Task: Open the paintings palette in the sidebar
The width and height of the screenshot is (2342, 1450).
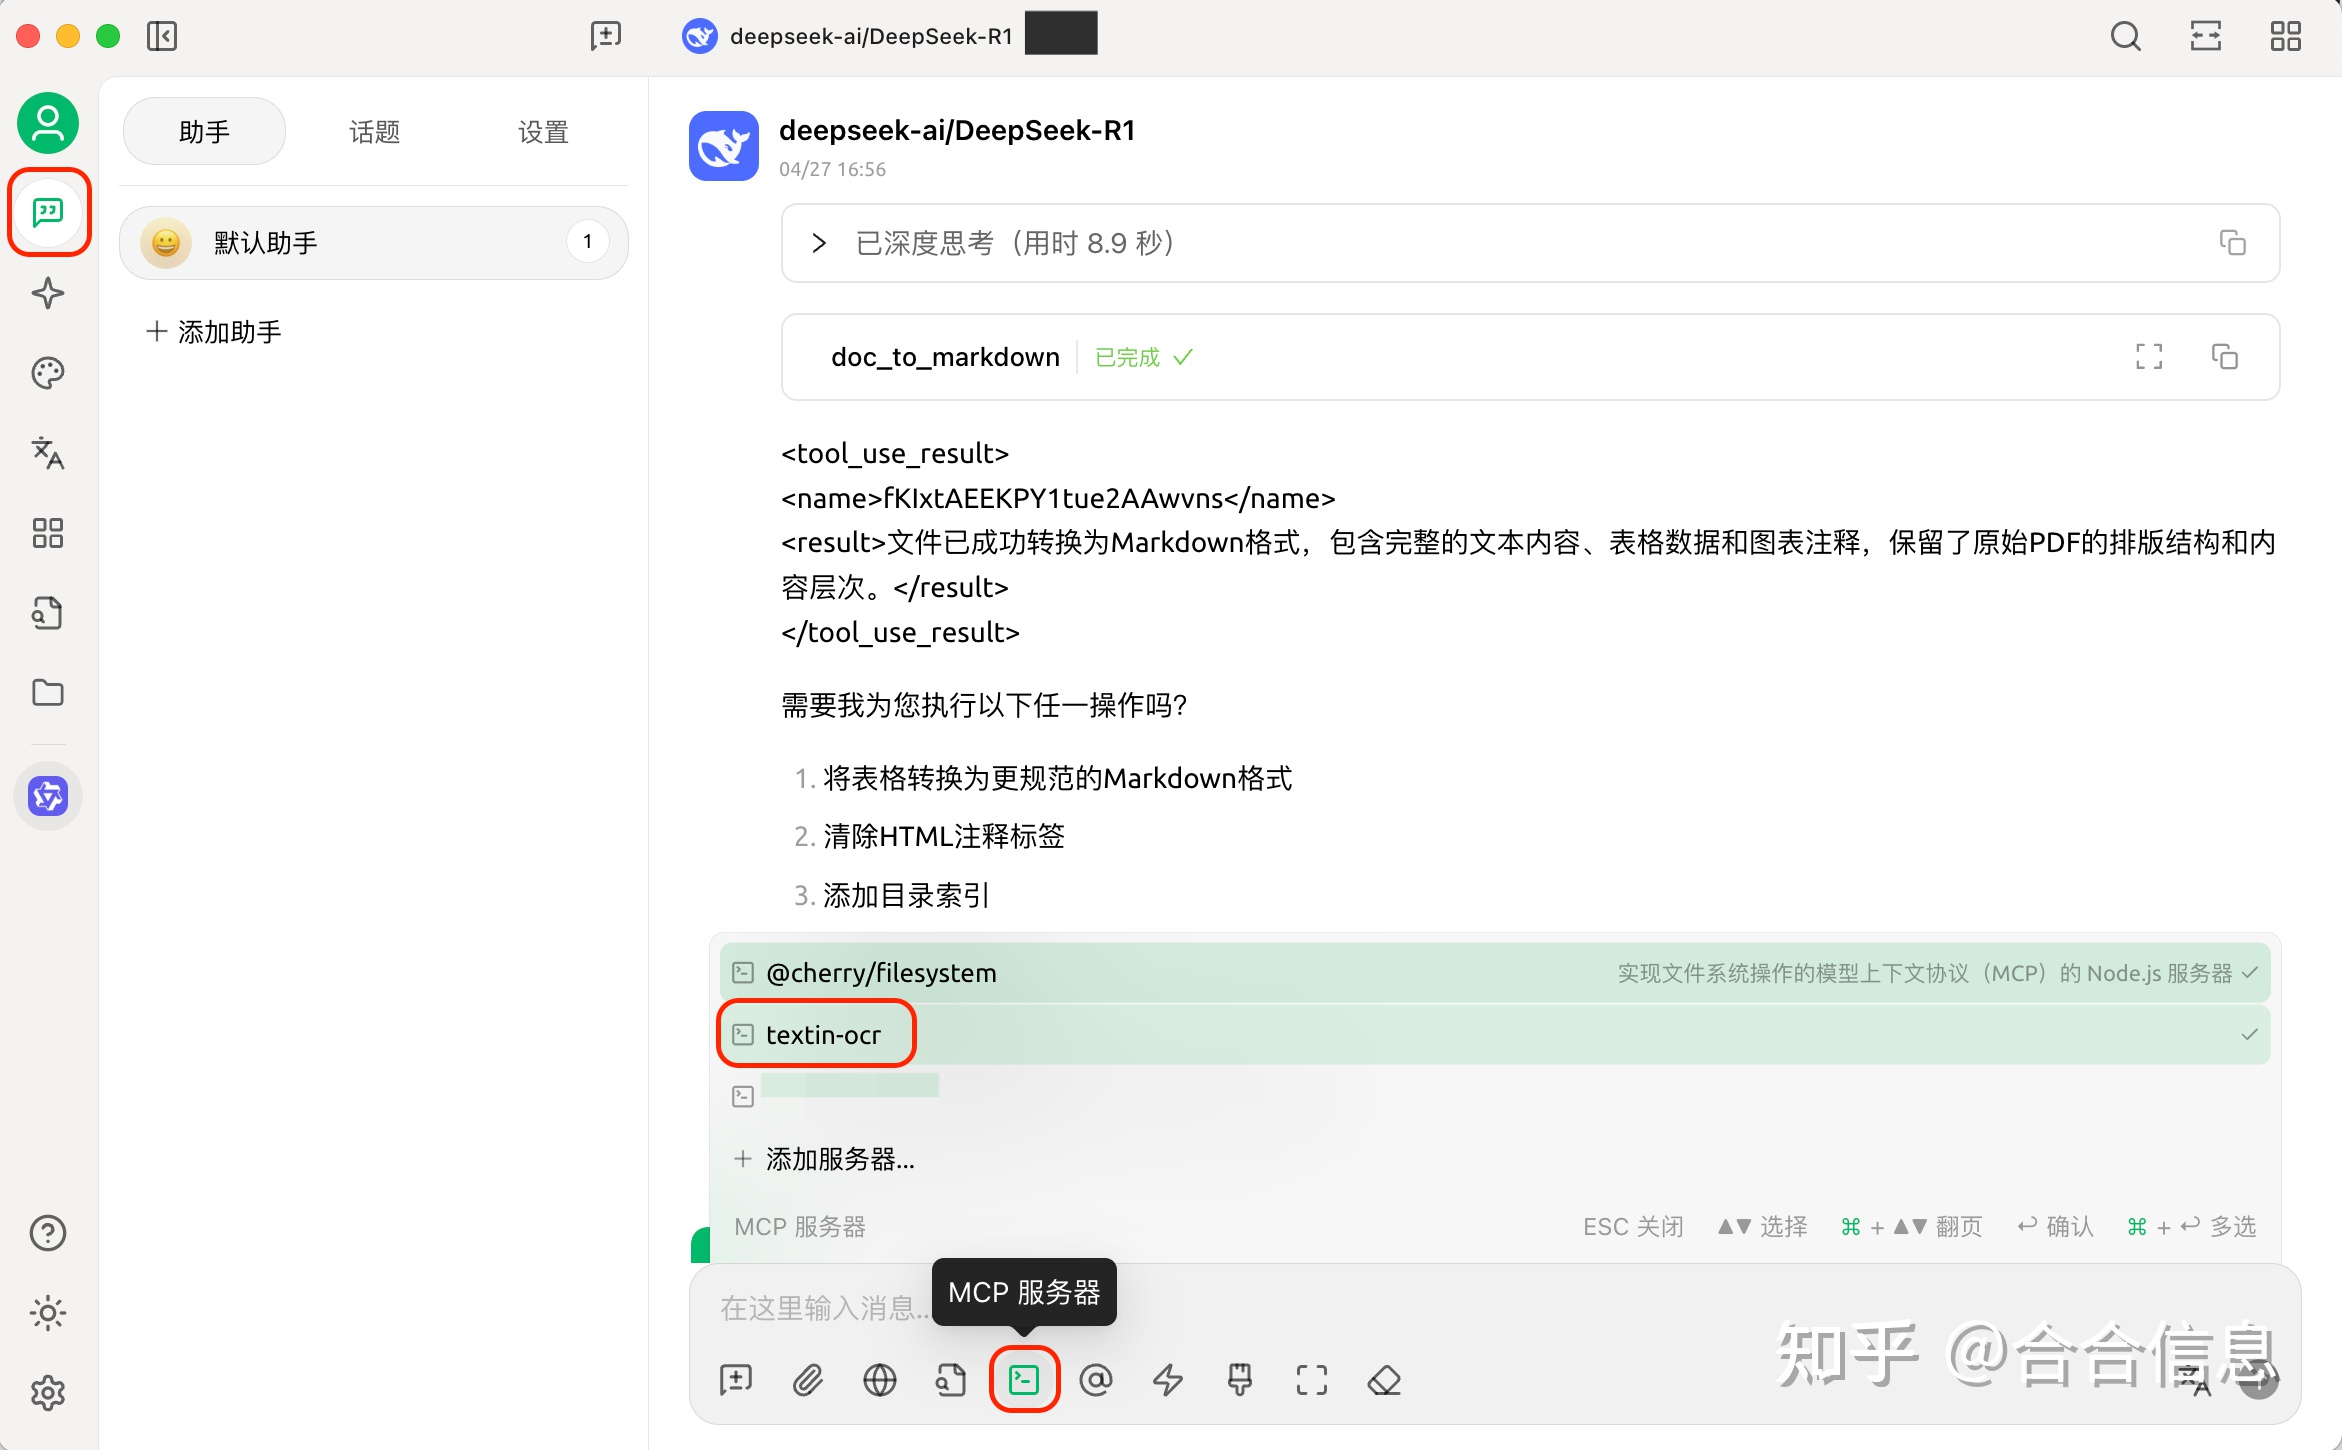Action: click(47, 373)
